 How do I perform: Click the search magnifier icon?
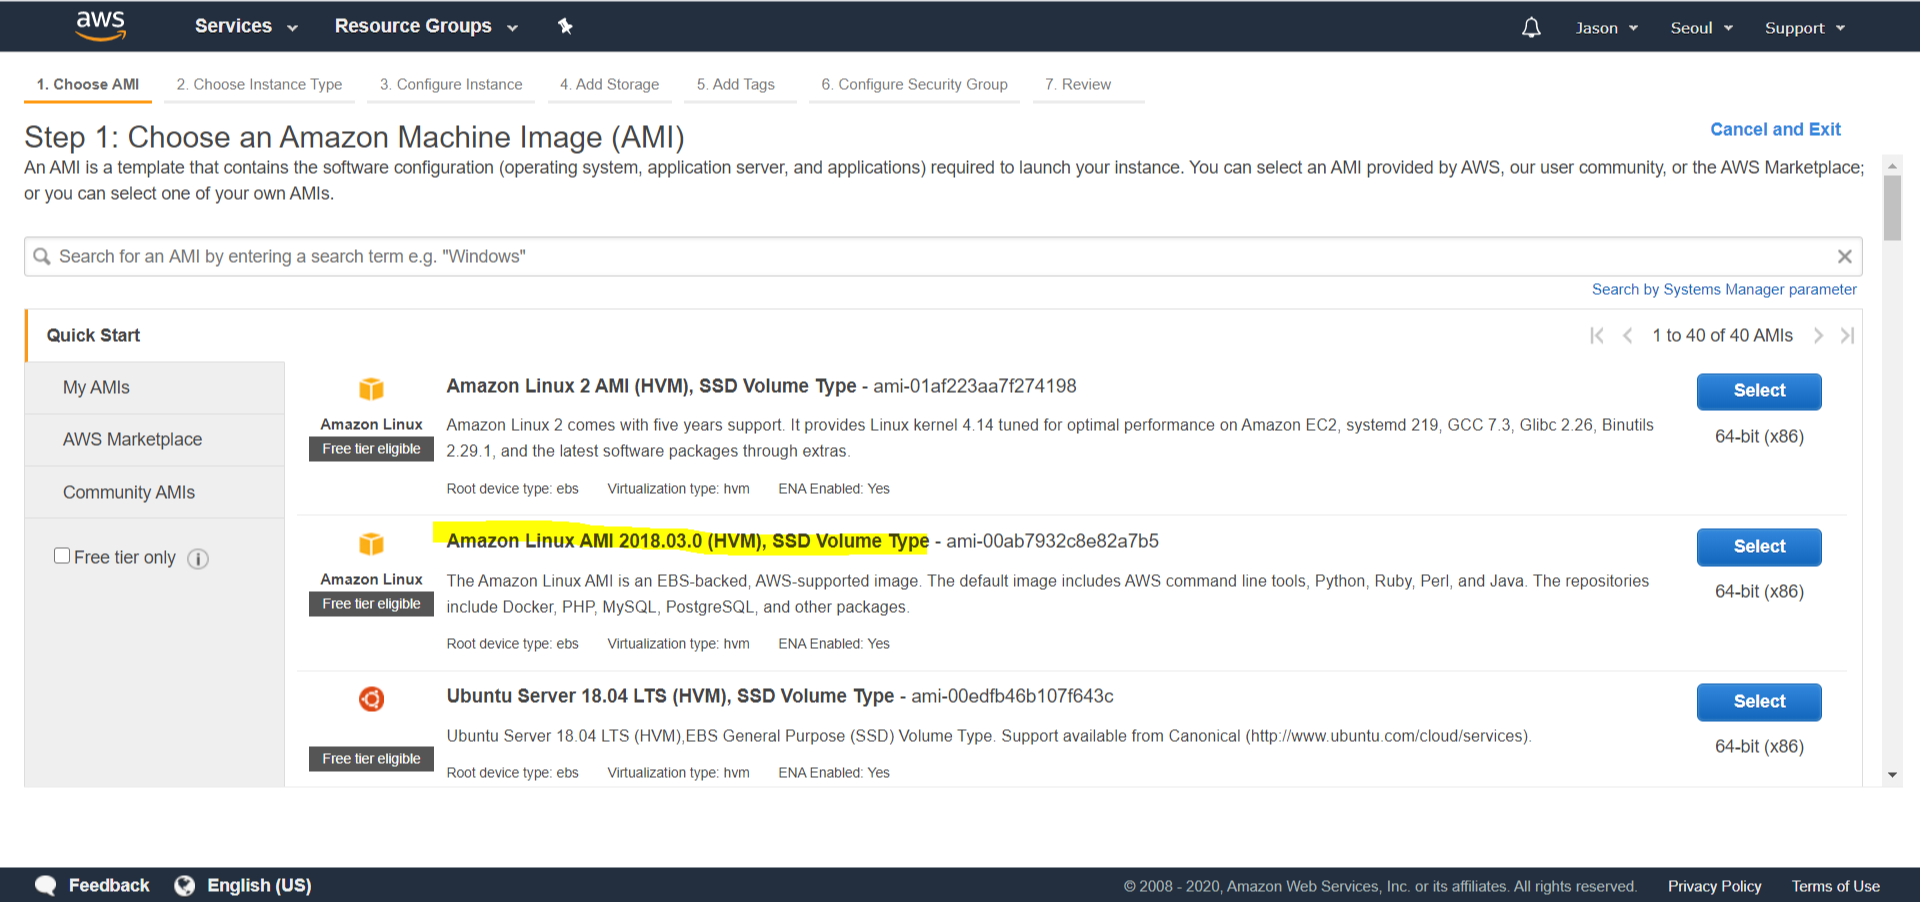tap(42, 257)
